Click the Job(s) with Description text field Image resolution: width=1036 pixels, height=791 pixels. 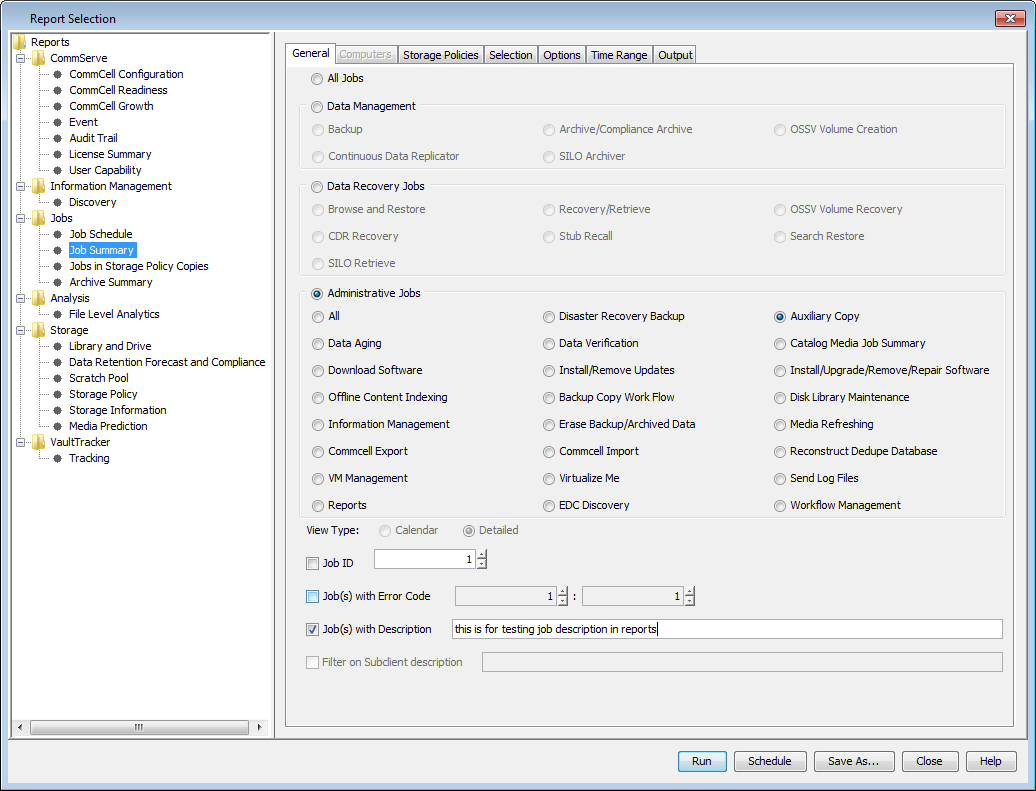(x=727, y=629)
